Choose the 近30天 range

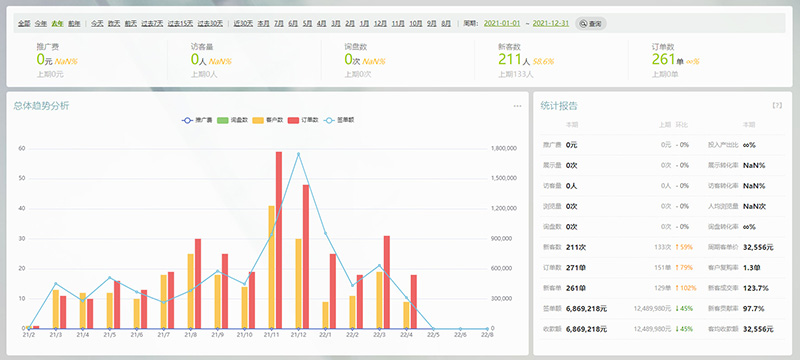243,23
